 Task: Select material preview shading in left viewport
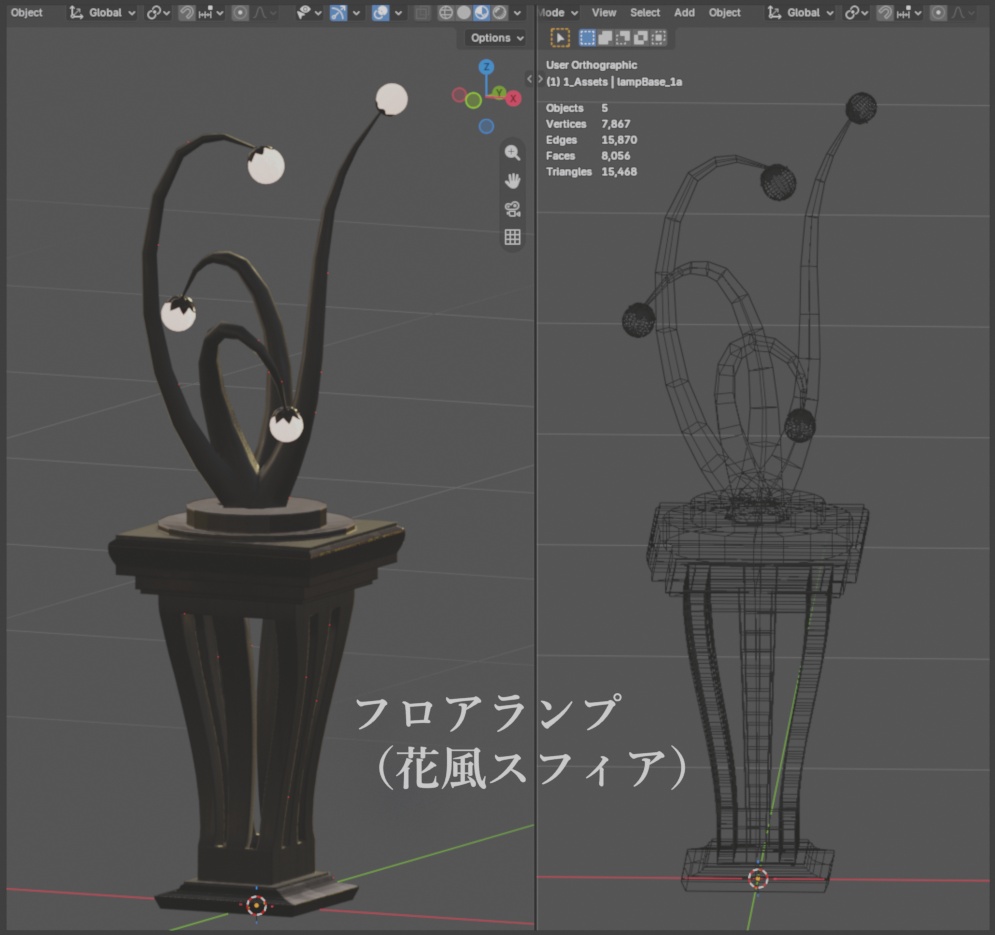(x=482, y=13)
